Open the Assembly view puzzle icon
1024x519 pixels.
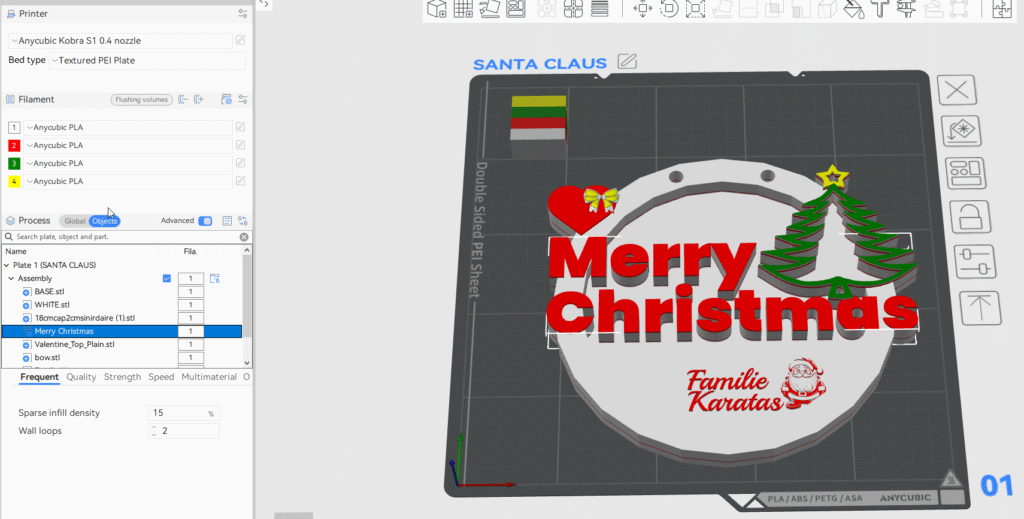pos(1002,9)
